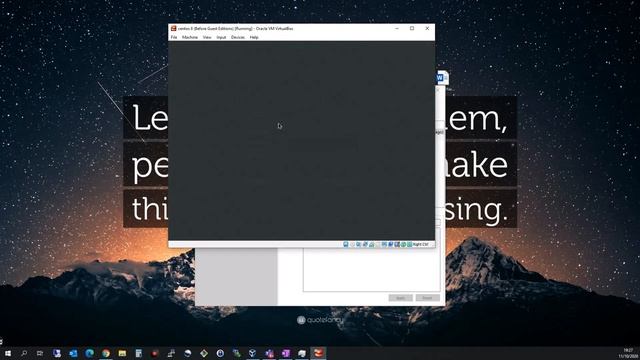Screen dimensions: 640x360
Task: Switch to Google Chrome on the taskbar
Action: click(x=106, y=353)
